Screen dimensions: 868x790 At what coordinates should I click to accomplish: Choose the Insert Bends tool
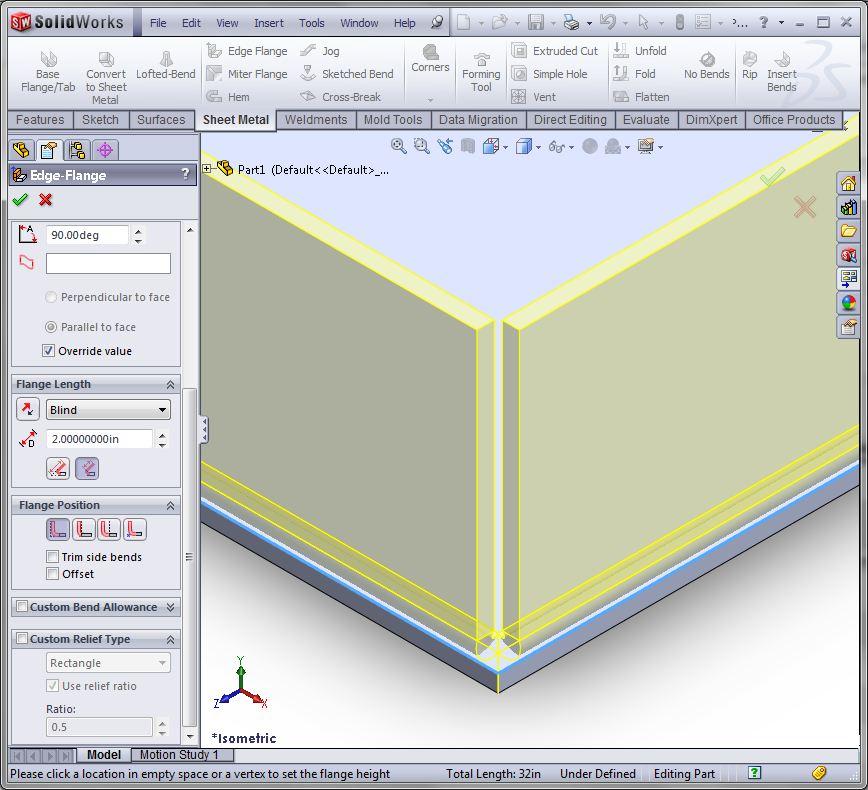[x=782, y=72]
